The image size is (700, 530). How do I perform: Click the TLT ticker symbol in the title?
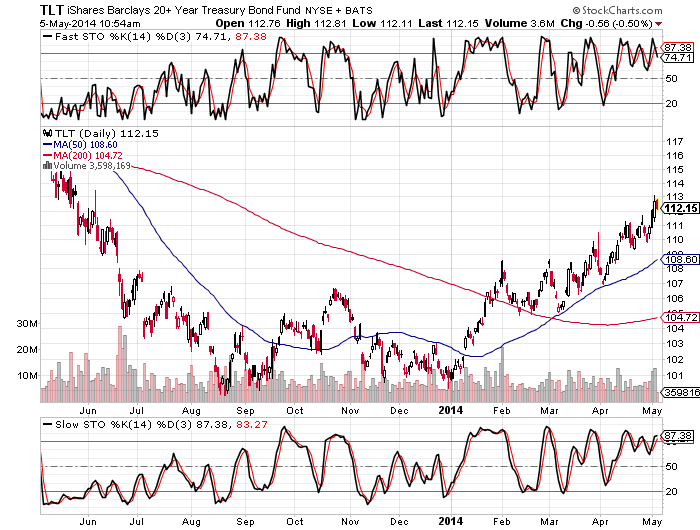point(52,10)
